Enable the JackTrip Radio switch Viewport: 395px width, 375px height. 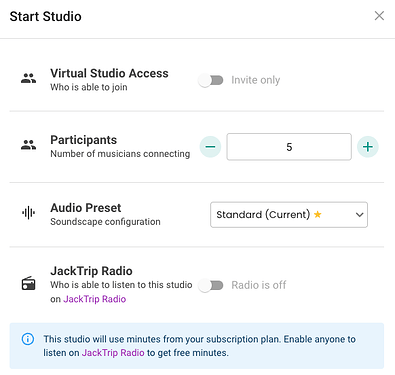click(x=211, y=285)
